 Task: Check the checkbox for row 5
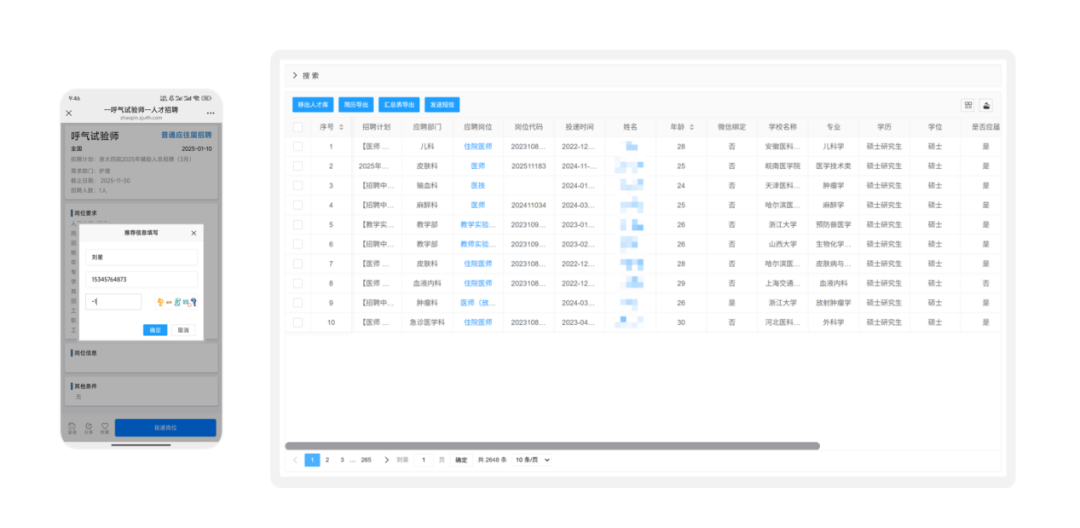[x=298, y=224]
